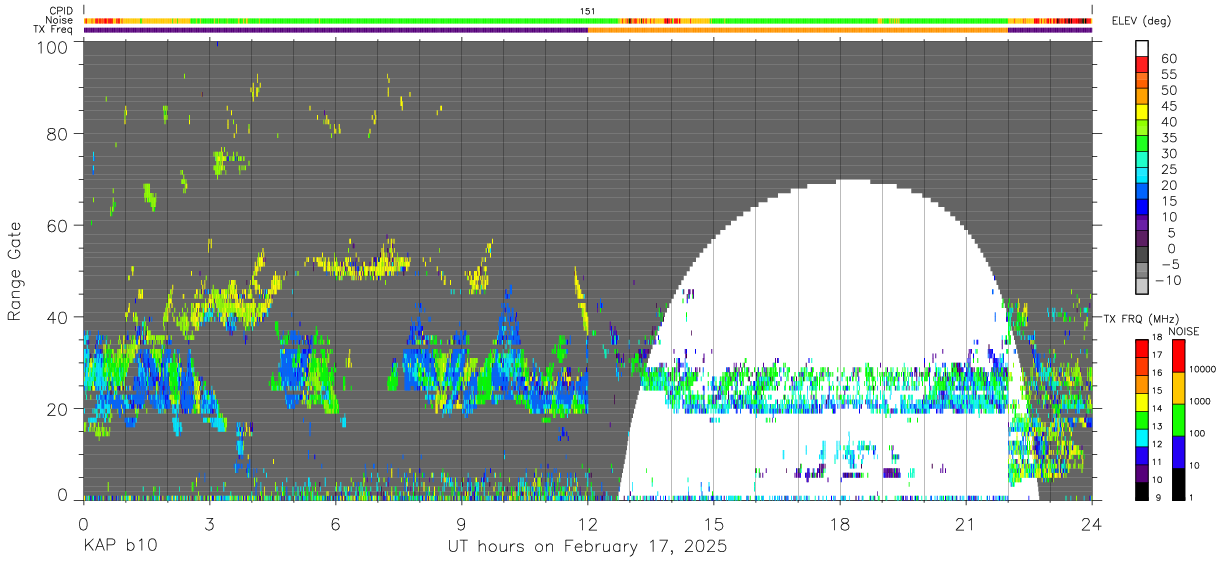Click the 12 tick label on time axis

point(587,524)
